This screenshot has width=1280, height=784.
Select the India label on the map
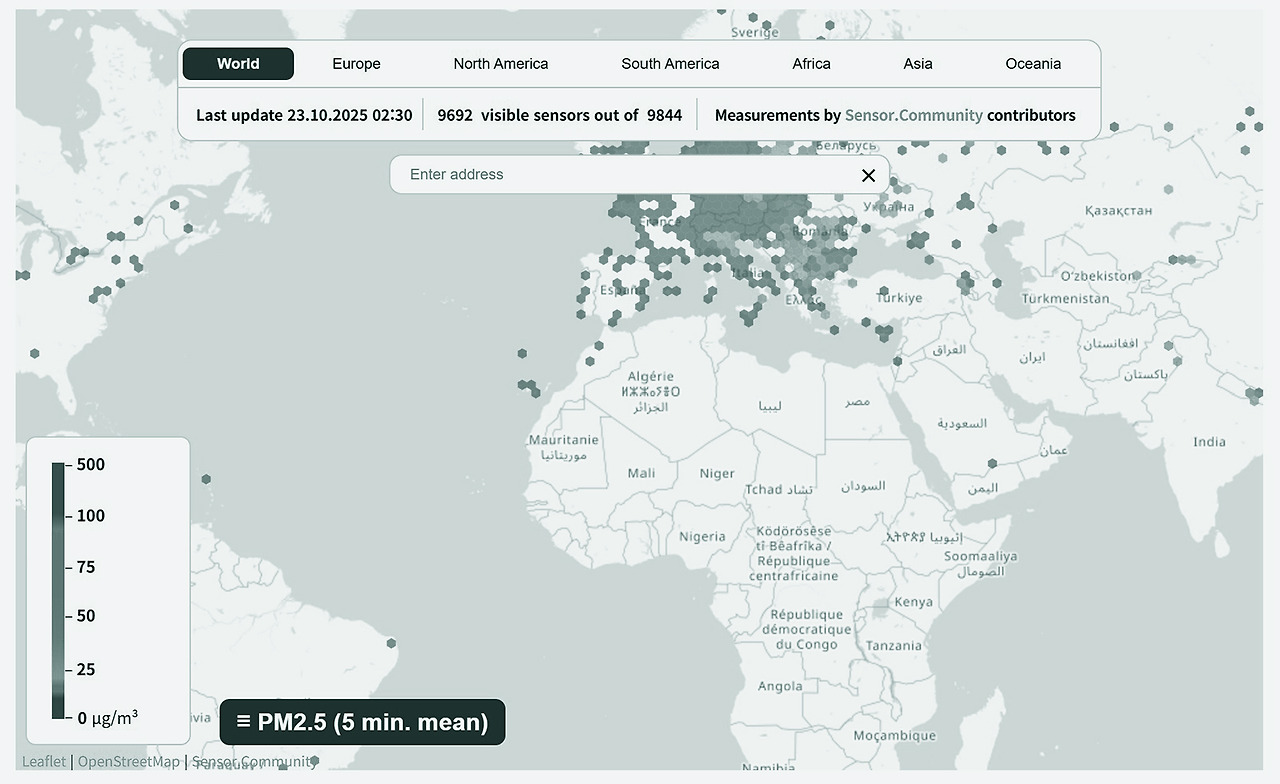tap(1209, 442)
